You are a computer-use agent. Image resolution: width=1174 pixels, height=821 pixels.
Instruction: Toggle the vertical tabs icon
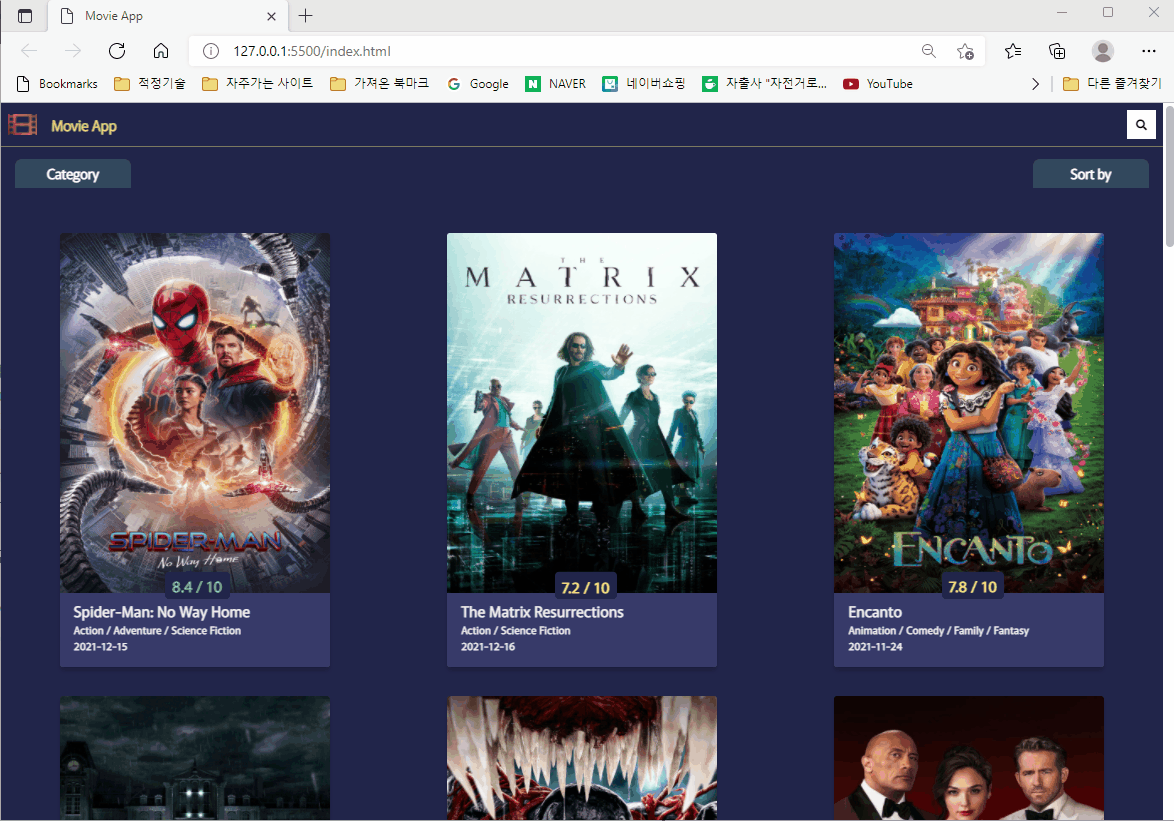pos(25,16)
